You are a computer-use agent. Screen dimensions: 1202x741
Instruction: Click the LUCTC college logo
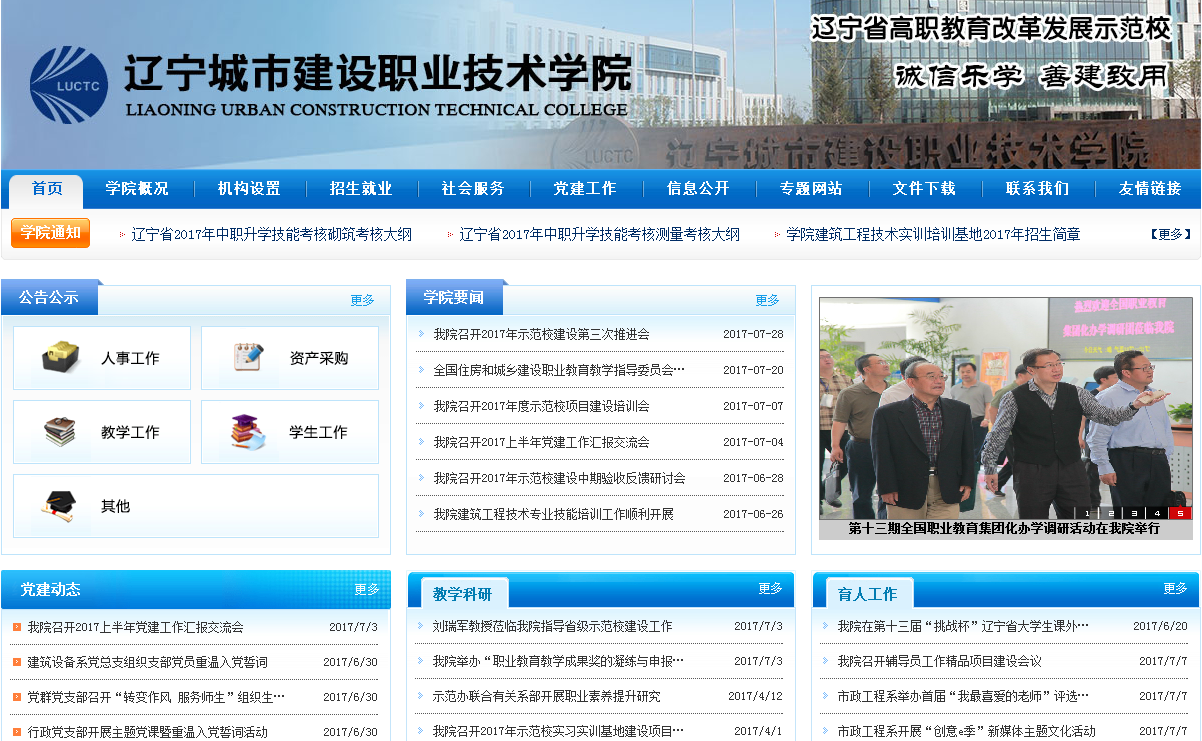click(x=68, y=84)
